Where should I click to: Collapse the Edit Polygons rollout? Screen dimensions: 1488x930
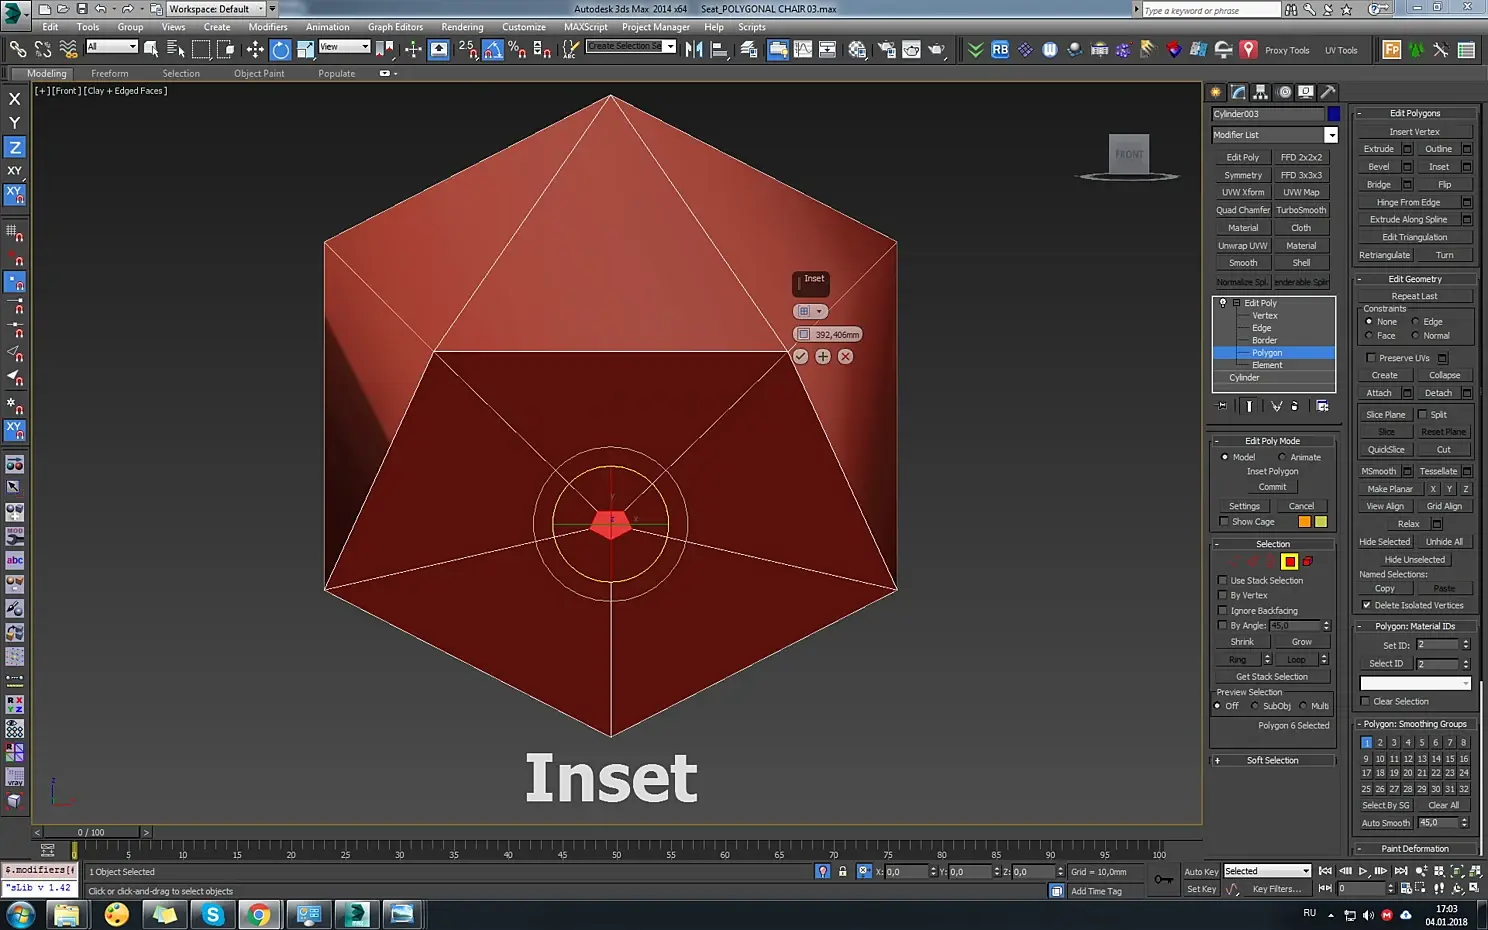tap(1415, 113)
